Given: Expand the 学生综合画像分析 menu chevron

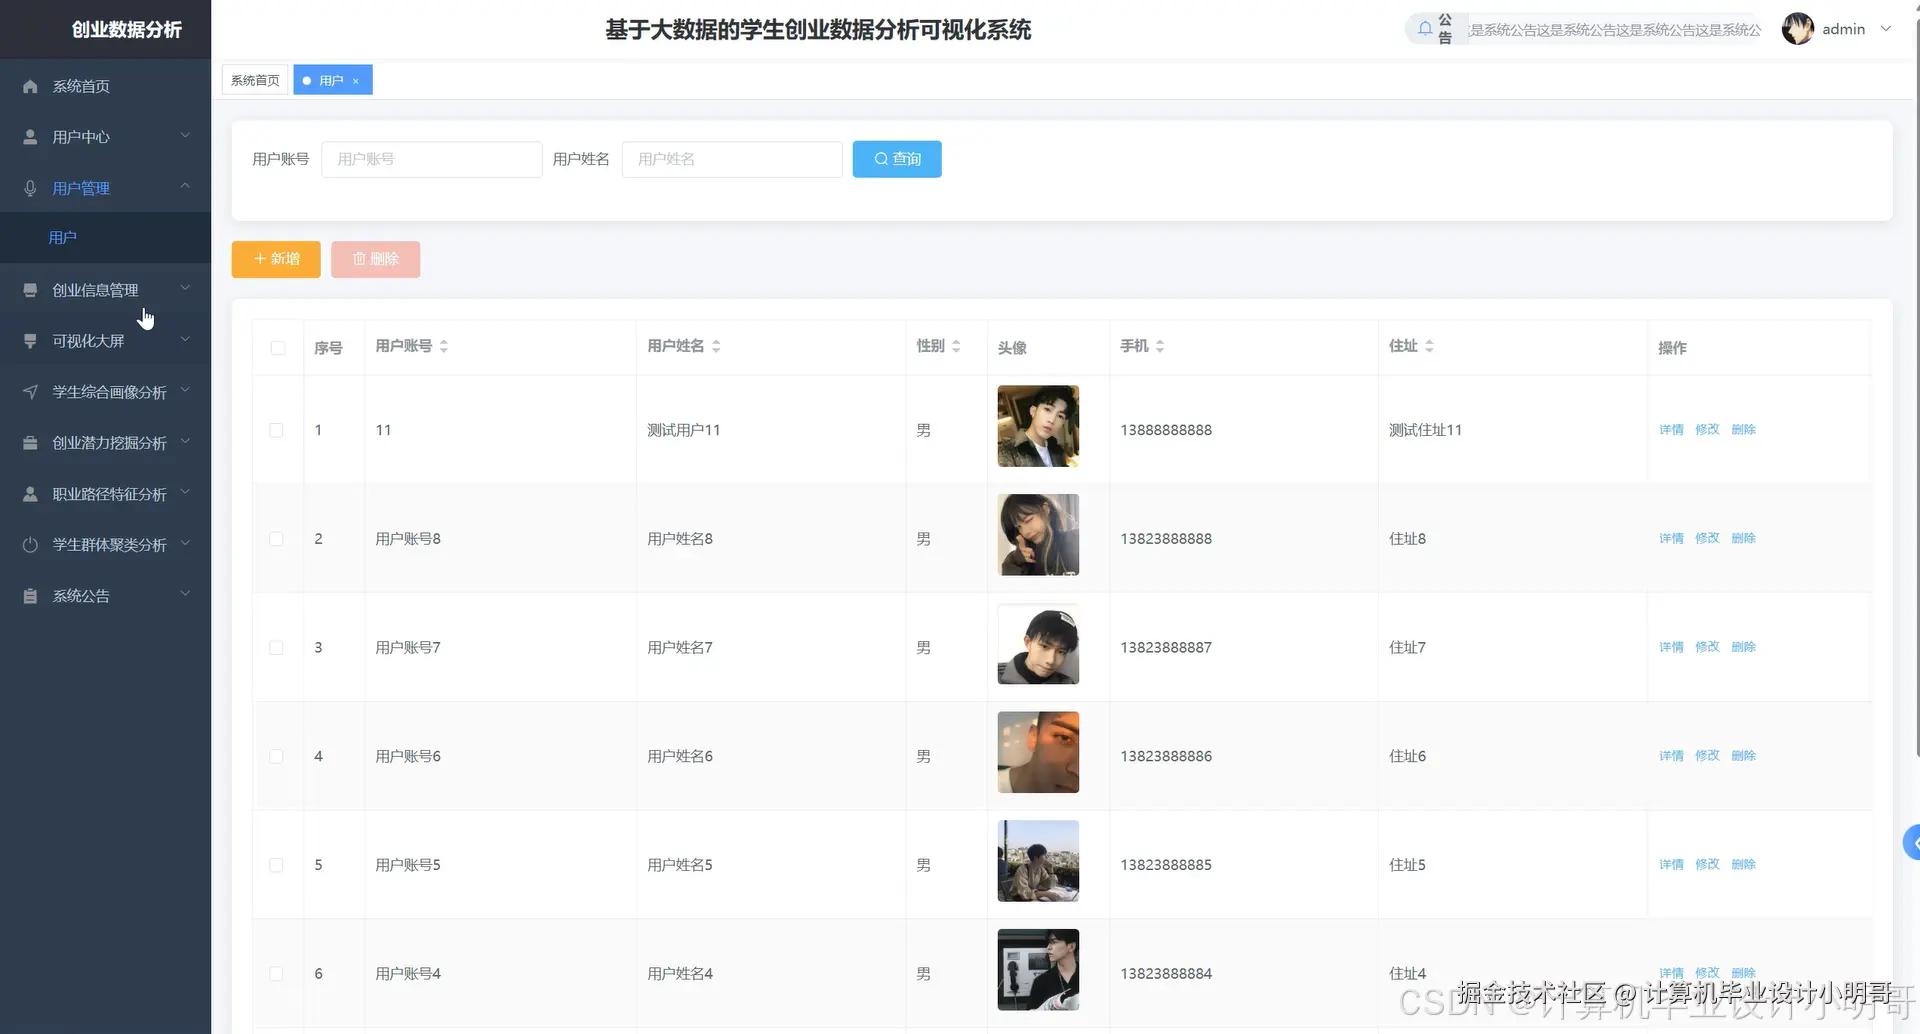Looking at the screenshot, I should [x=185, y=390].
